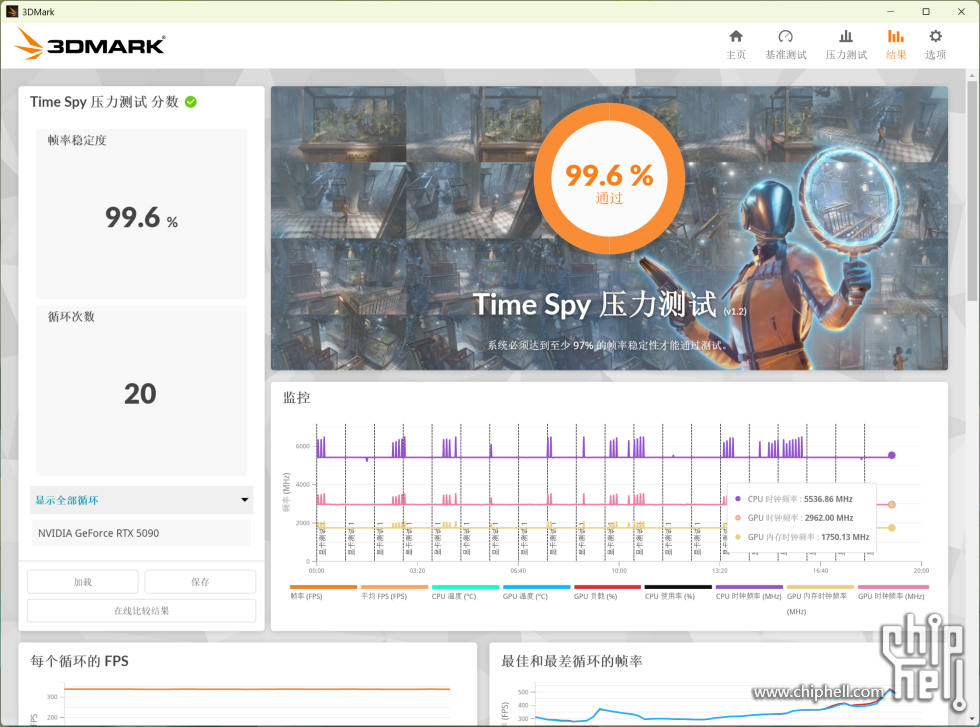980x727 pixels.
Task: Click the NVIDIA GeForce RTX 5090 field
Action: pyautogui.click(x=141, y=533)
